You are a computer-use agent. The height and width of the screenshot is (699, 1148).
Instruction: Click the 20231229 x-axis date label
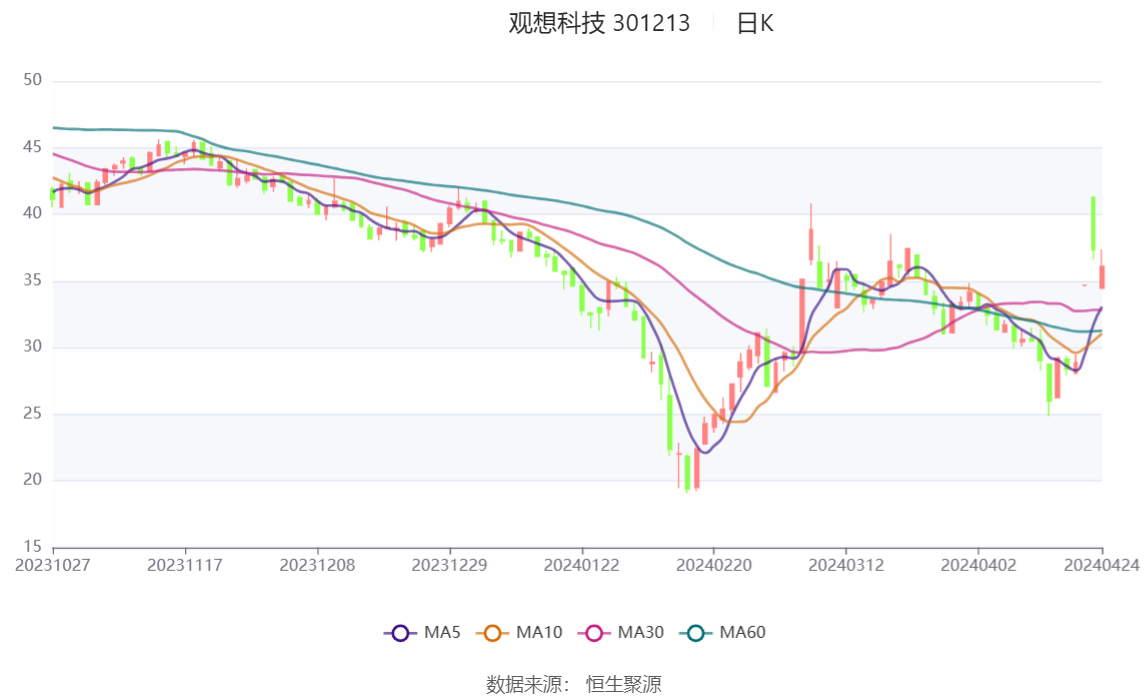(x=450, y=565)
